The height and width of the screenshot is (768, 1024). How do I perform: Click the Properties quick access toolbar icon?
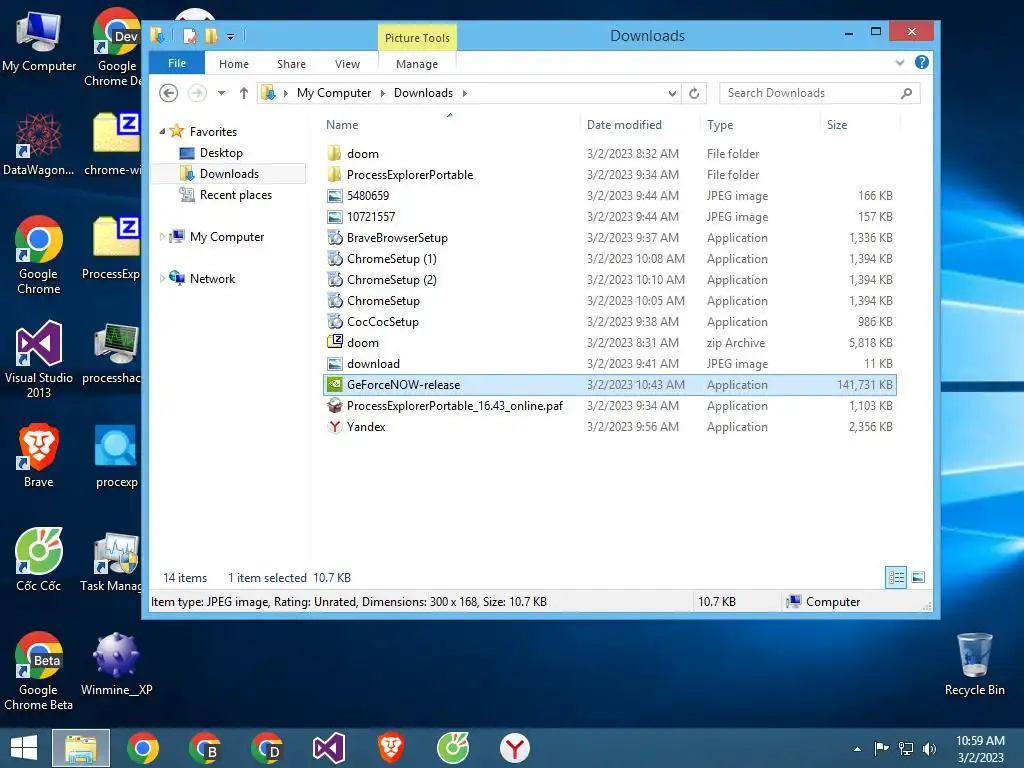point(190,36)
